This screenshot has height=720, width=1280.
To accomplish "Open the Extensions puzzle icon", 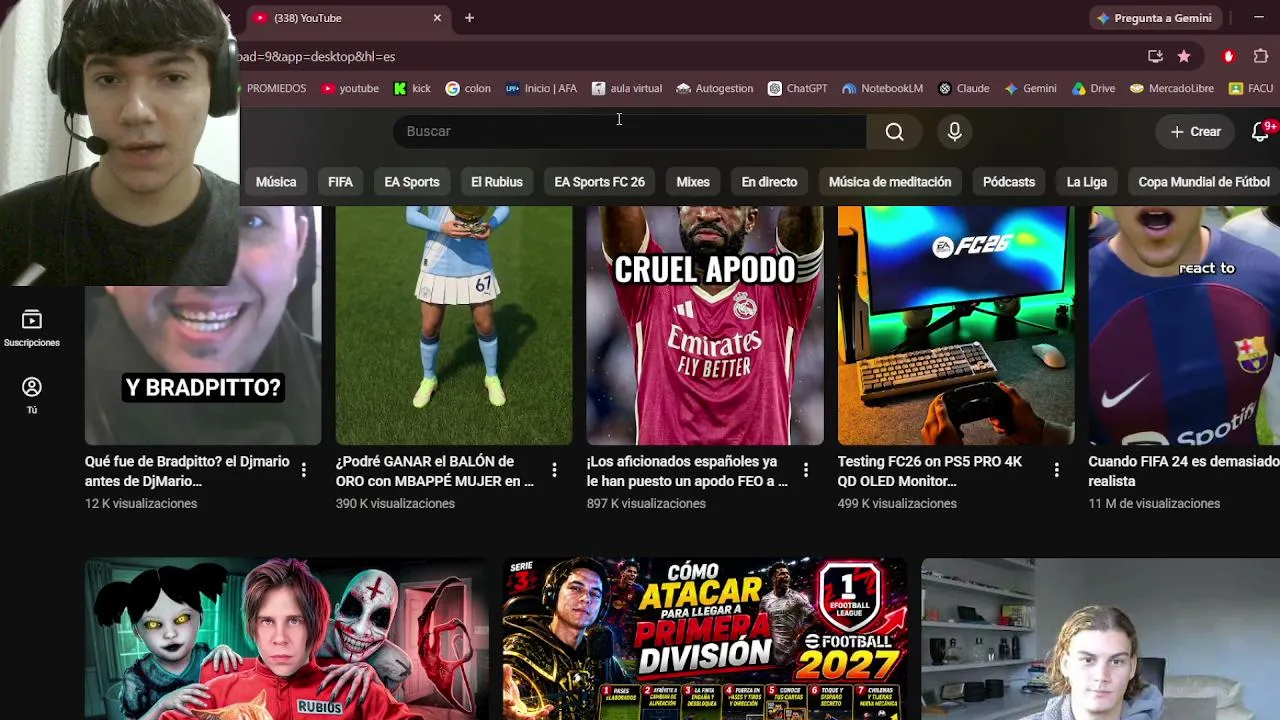I will tap(1261, 56).
